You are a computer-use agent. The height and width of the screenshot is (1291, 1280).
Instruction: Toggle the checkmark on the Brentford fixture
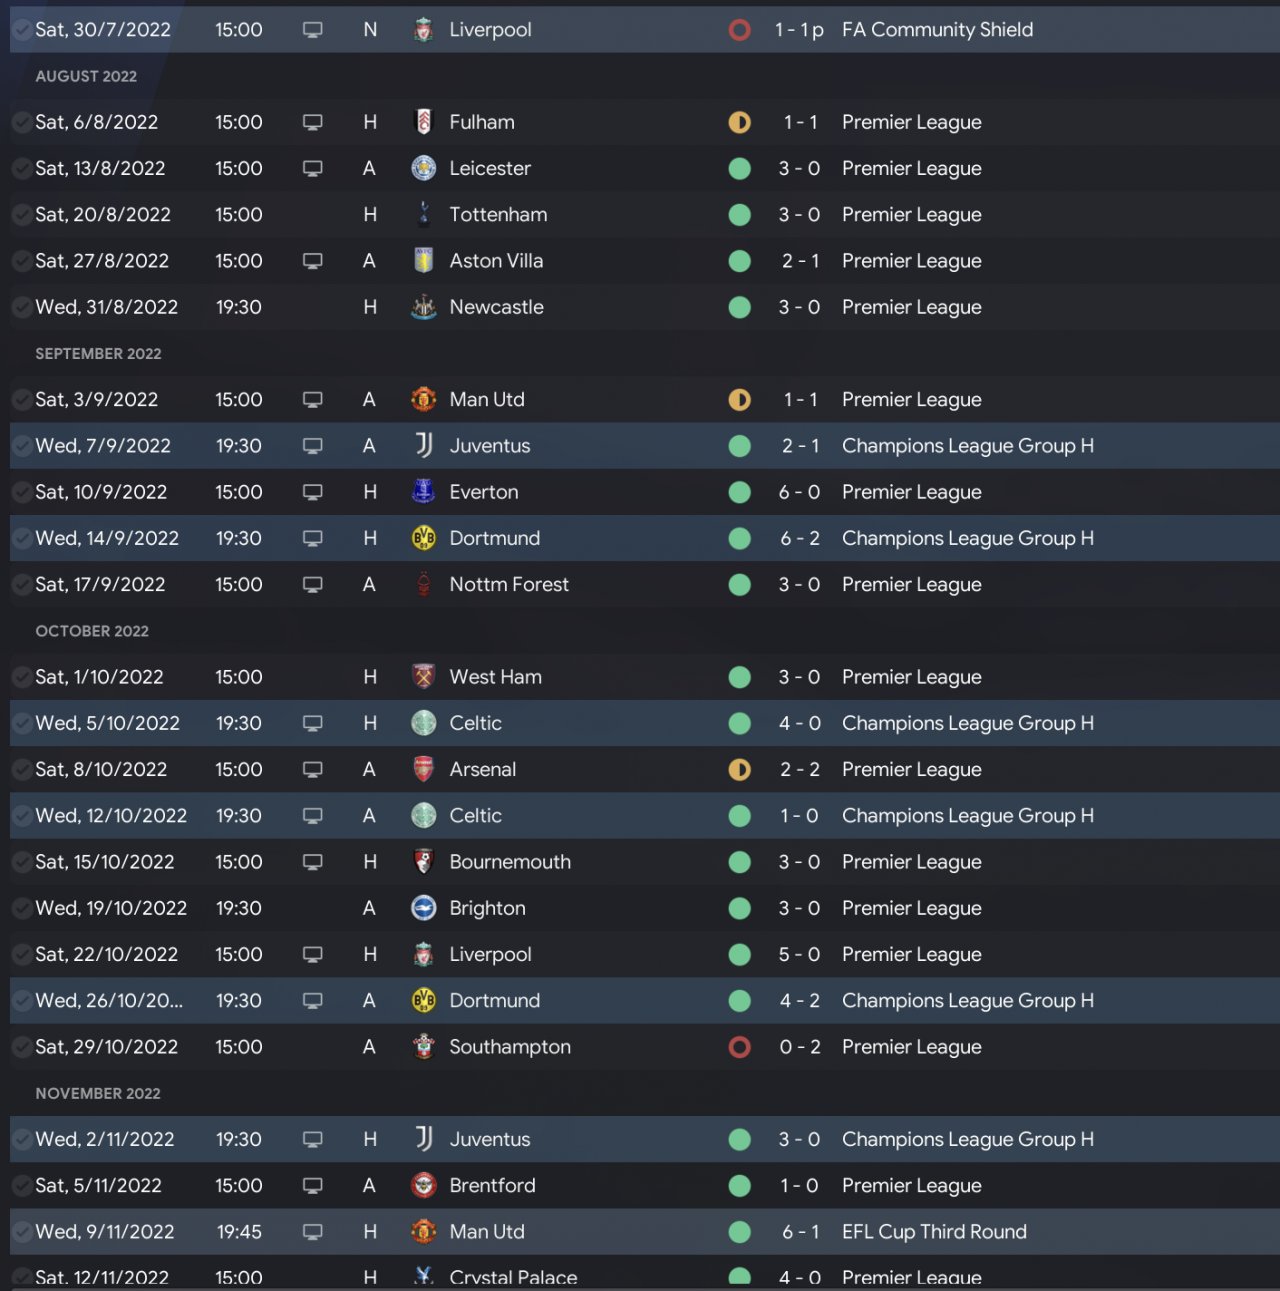click(x=21, y=1186)
